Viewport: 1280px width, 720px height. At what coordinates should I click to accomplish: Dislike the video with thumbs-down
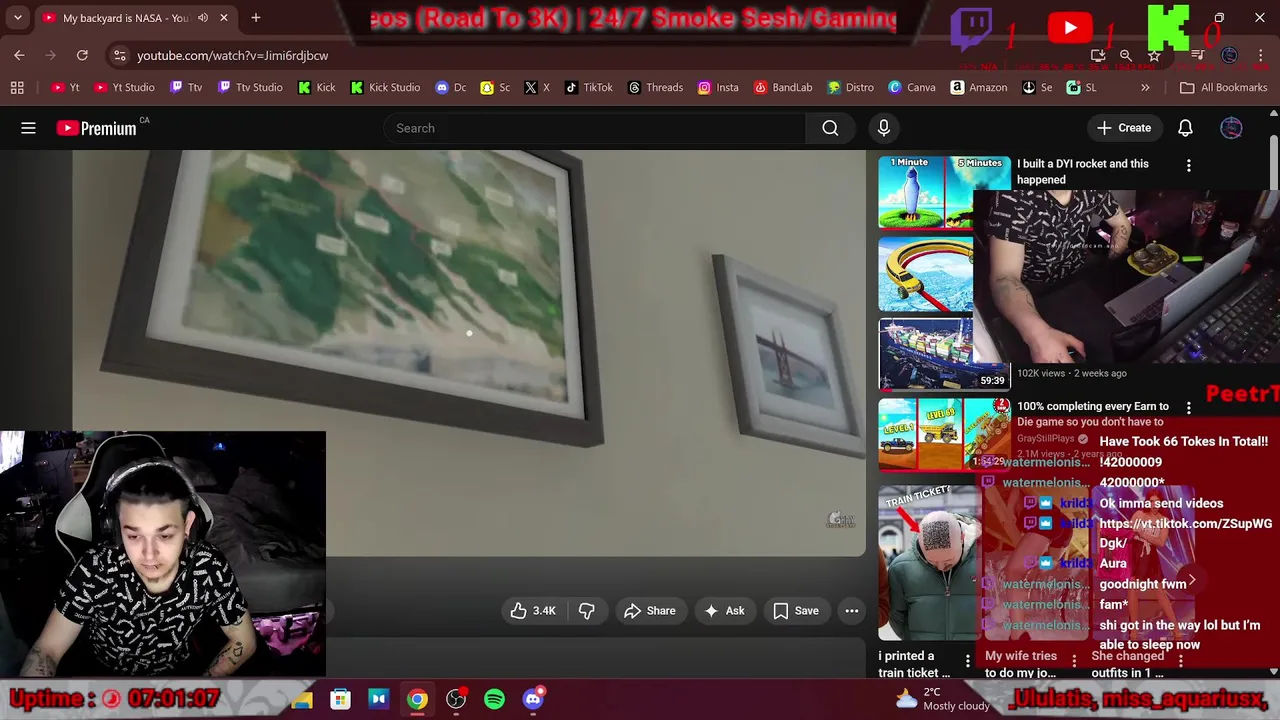pos(587,611)
